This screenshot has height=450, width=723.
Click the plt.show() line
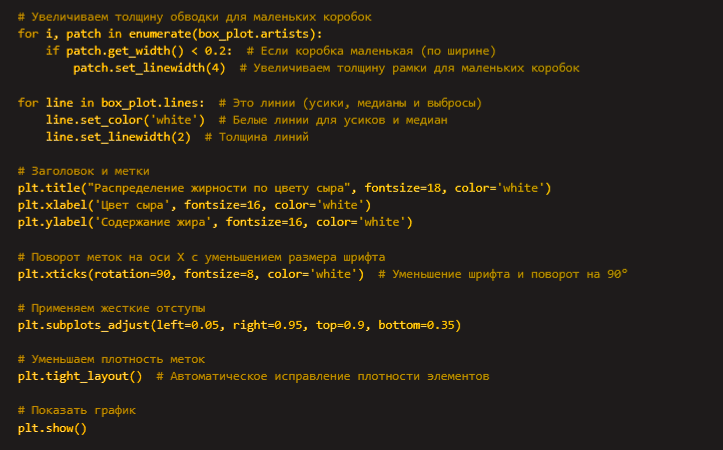click(52, 428)
